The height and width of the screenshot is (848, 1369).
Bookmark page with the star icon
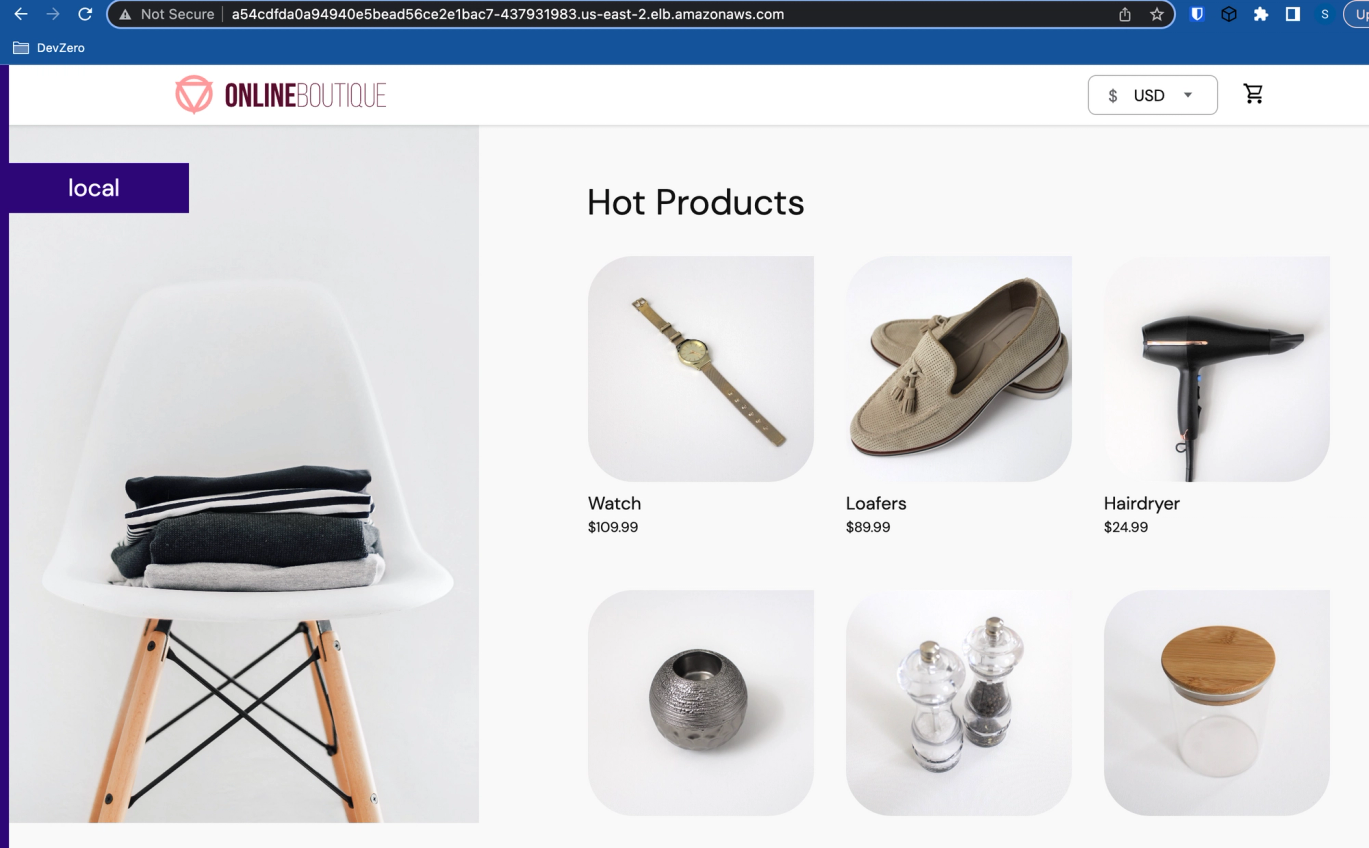click(x=1157, y=14)
